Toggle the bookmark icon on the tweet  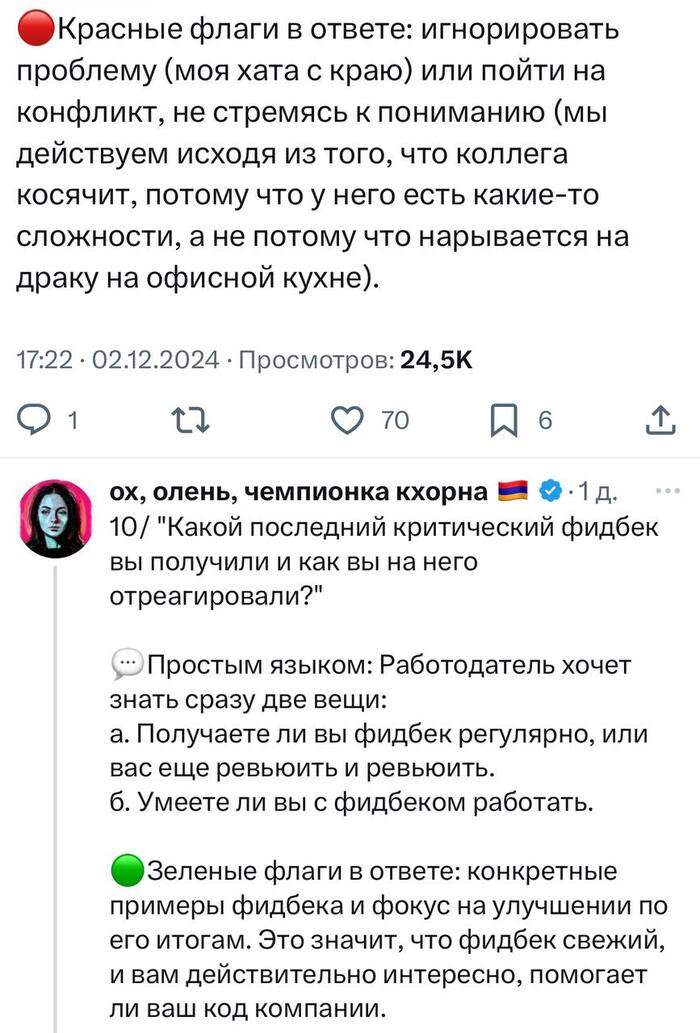click(x=503, y=421)
